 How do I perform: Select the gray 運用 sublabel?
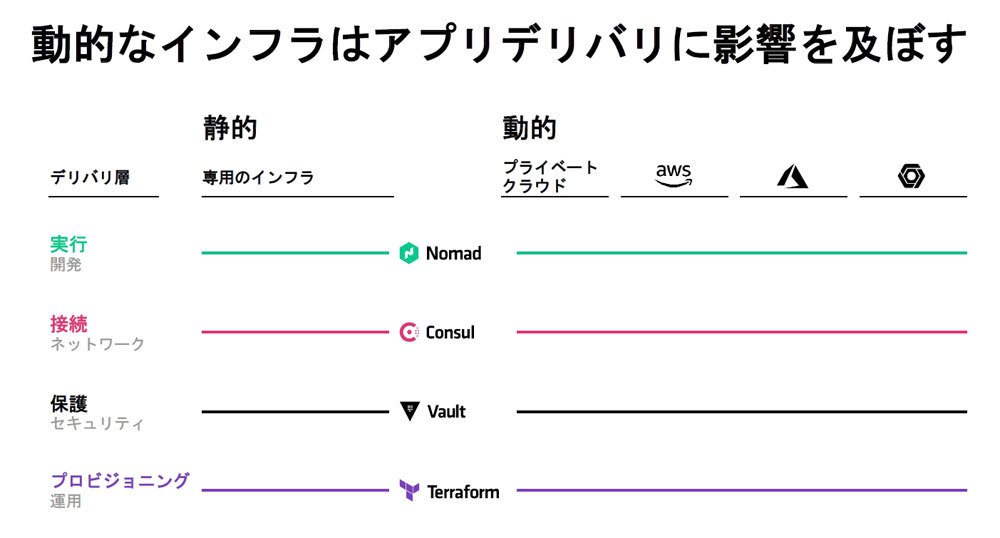[x=66, y=502]
